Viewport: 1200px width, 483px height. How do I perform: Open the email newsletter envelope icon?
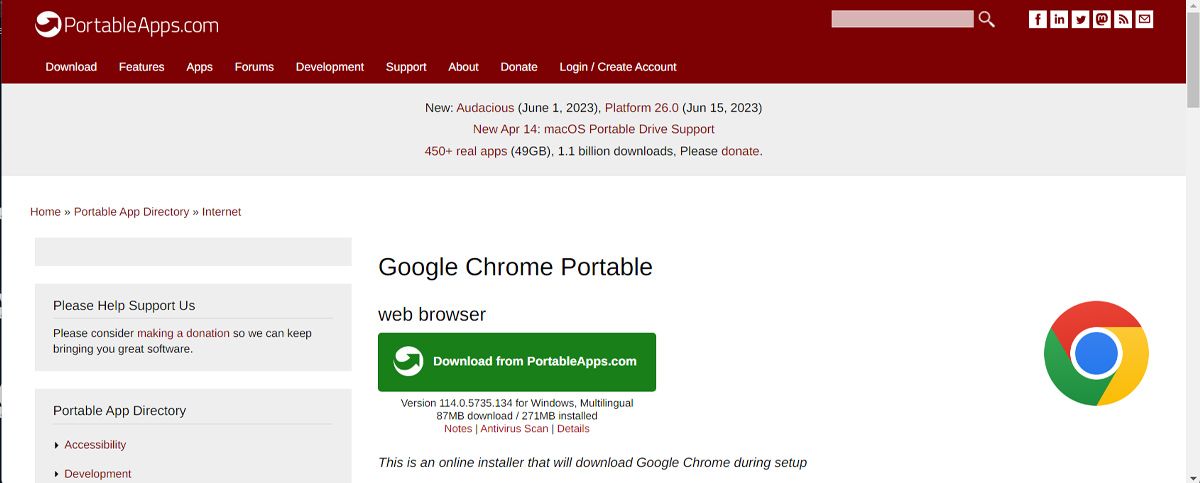pyautogui.click(x=1144, y=19)
